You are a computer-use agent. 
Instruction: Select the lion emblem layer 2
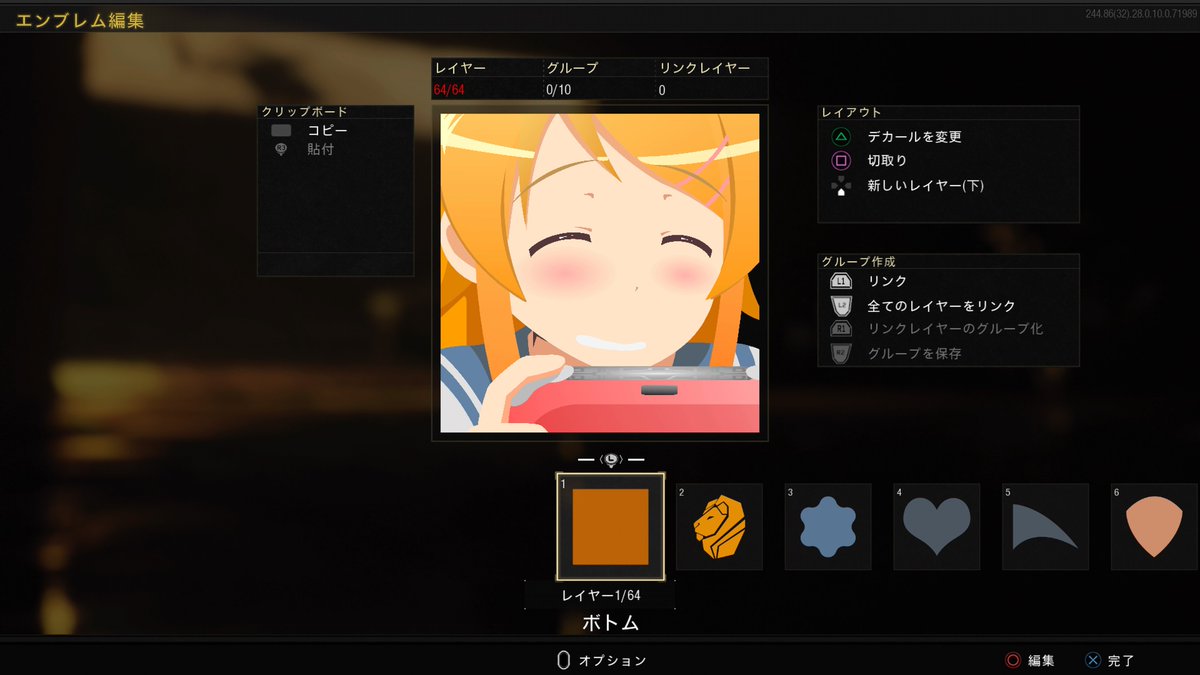pyautogui.click(x=719, y=527)
